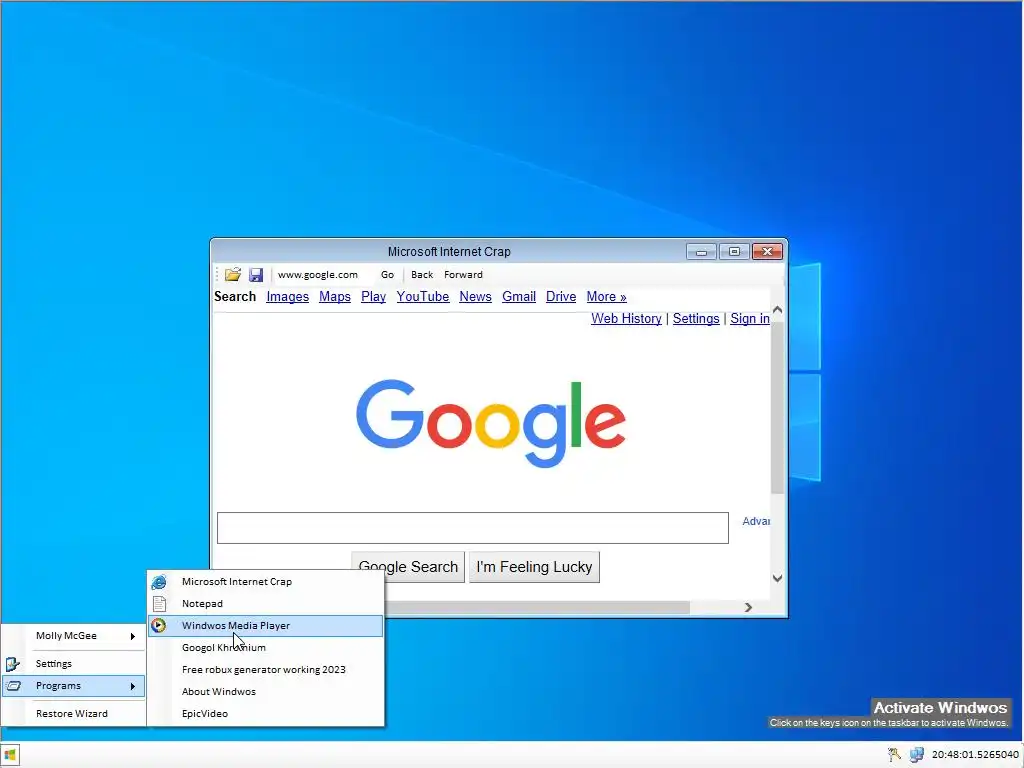Click the vertical scrollbar up arrow
Image resolution: width=1024 pixels, height=768 pixels.
tap(777, 310)
